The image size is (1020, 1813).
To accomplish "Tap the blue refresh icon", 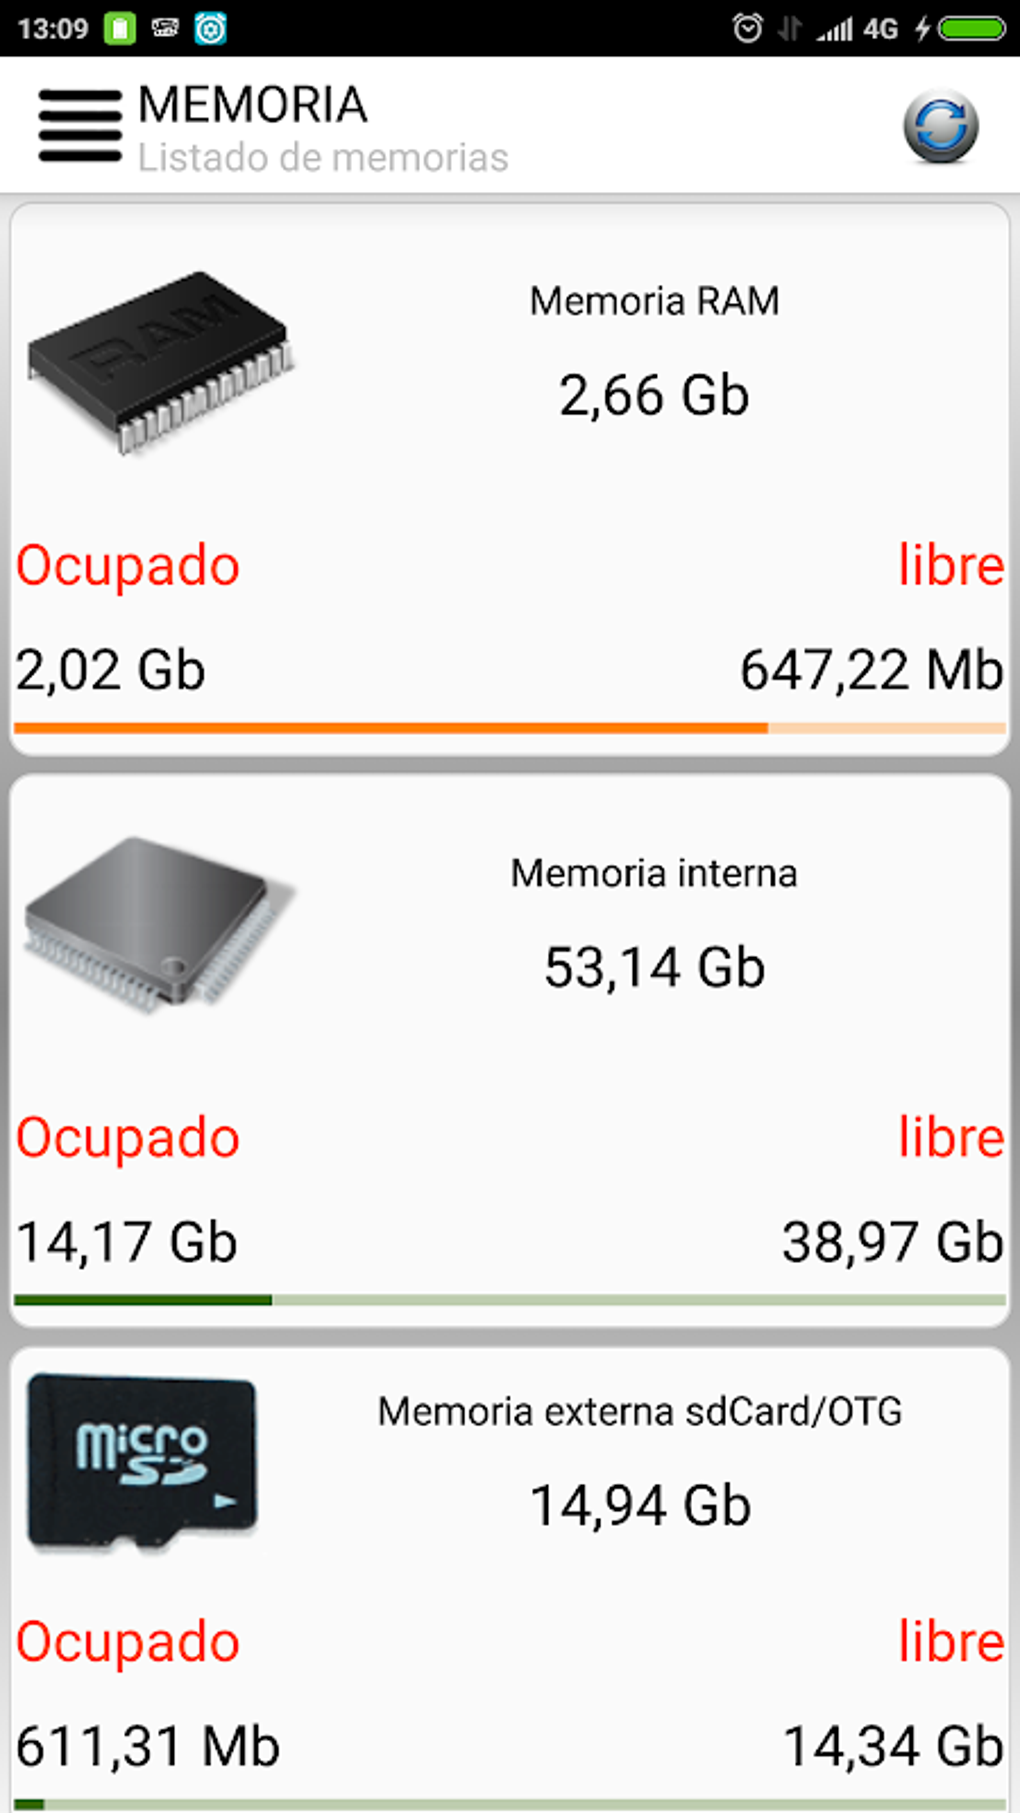I will 940,126.
